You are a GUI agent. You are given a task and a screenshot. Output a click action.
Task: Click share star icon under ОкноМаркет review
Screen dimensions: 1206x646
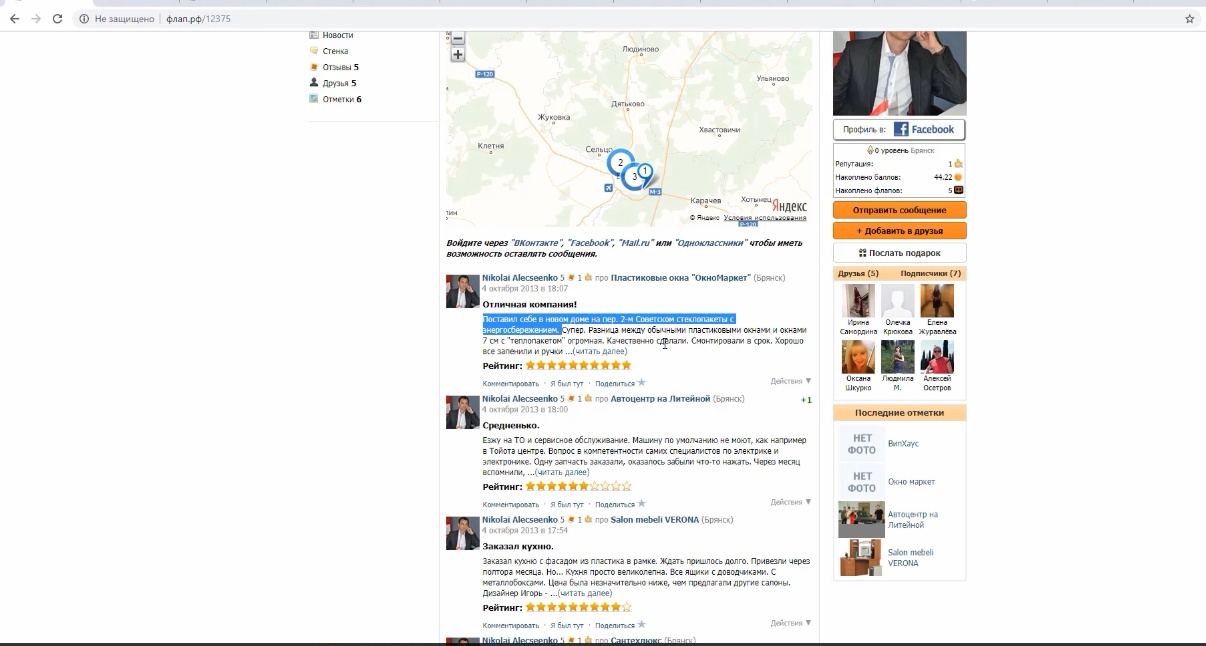tap(642, 382)
